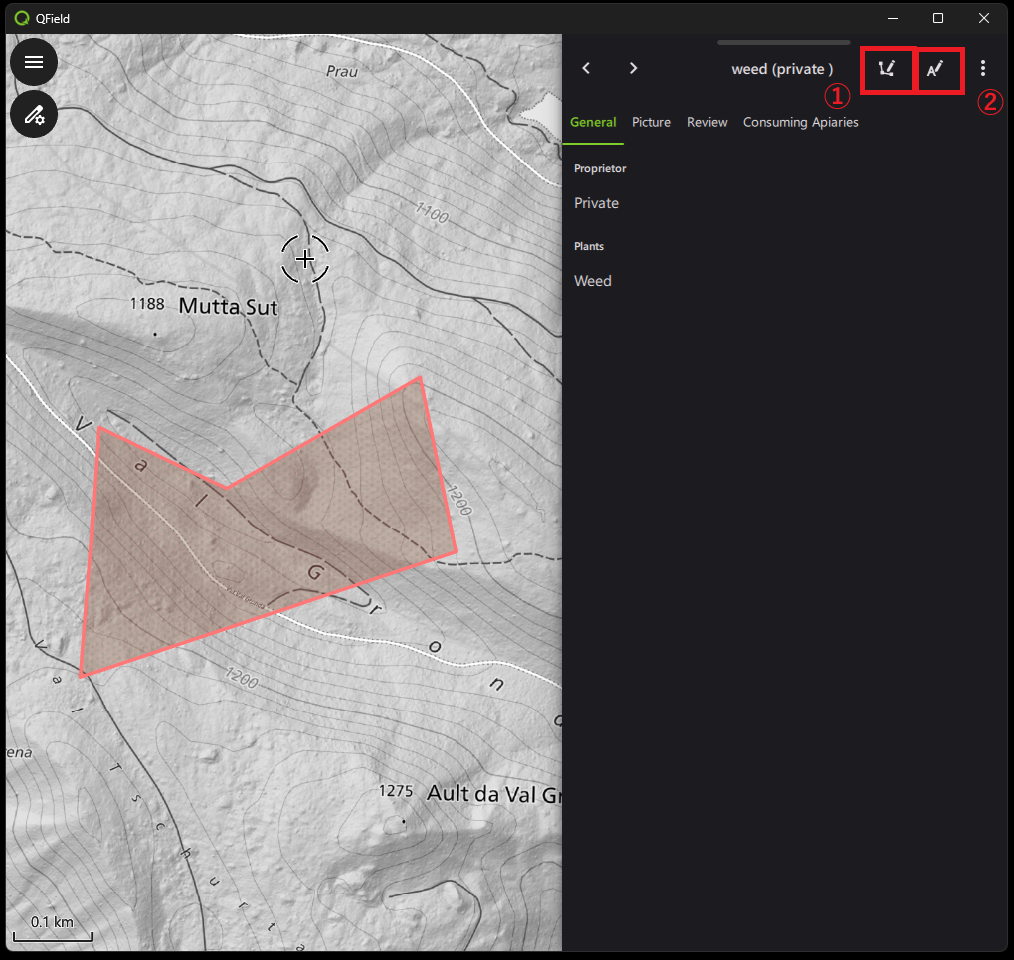The image size is (1014, 960).
Task: Switch to the General tab
Action: tap(593, 122)
